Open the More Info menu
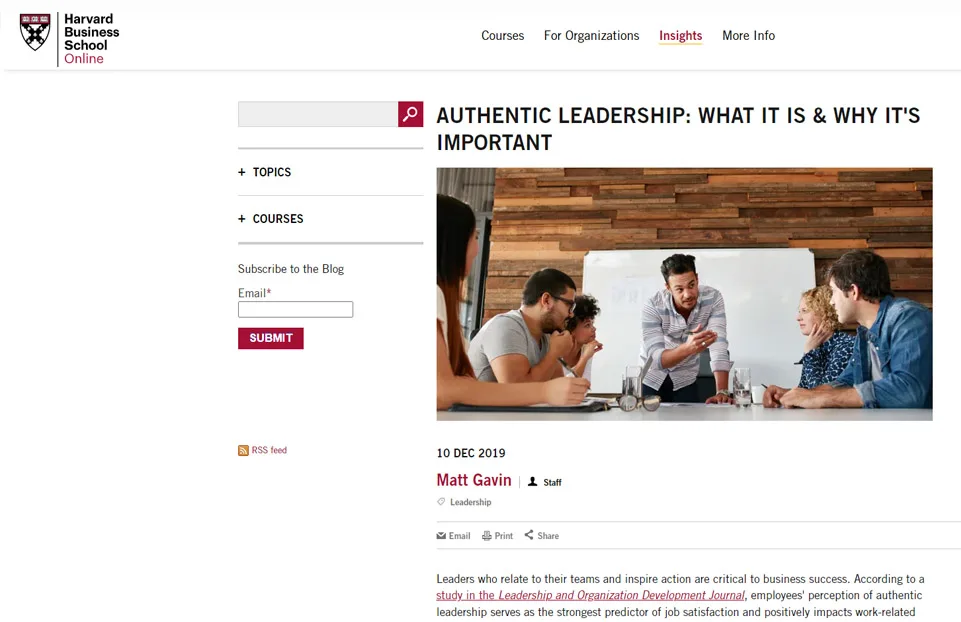This screenshot has height=622, width=961. click(748, 36)
